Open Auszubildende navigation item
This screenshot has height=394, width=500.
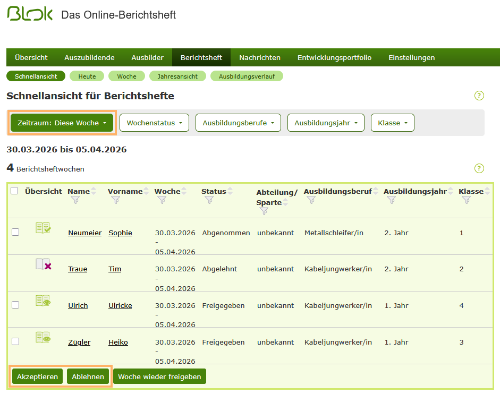click(89, 57)
